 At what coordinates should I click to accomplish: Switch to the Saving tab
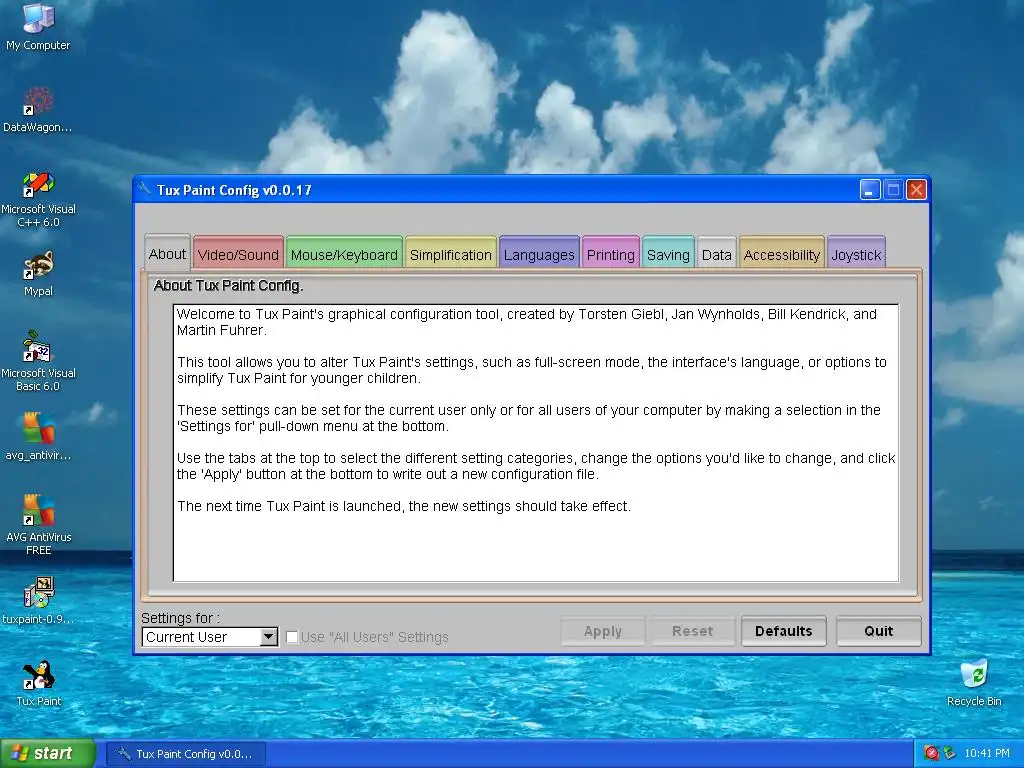(x=668, y=254)
